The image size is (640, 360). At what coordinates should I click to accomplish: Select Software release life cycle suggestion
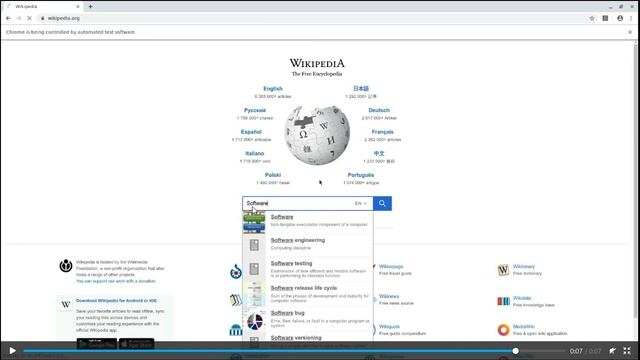click(308, 294)
